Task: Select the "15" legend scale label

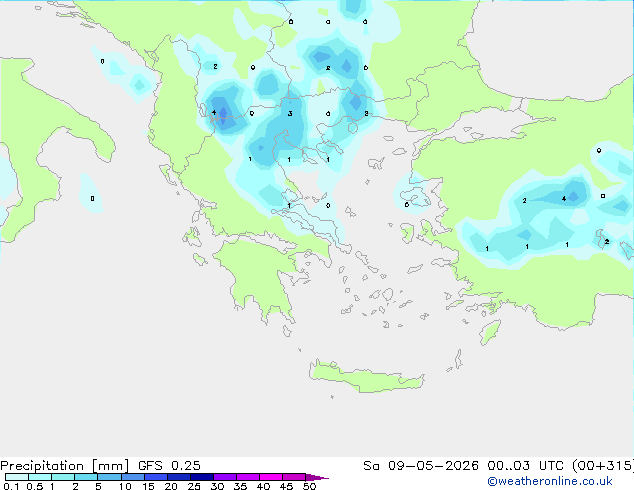Action: coord(148,486)
